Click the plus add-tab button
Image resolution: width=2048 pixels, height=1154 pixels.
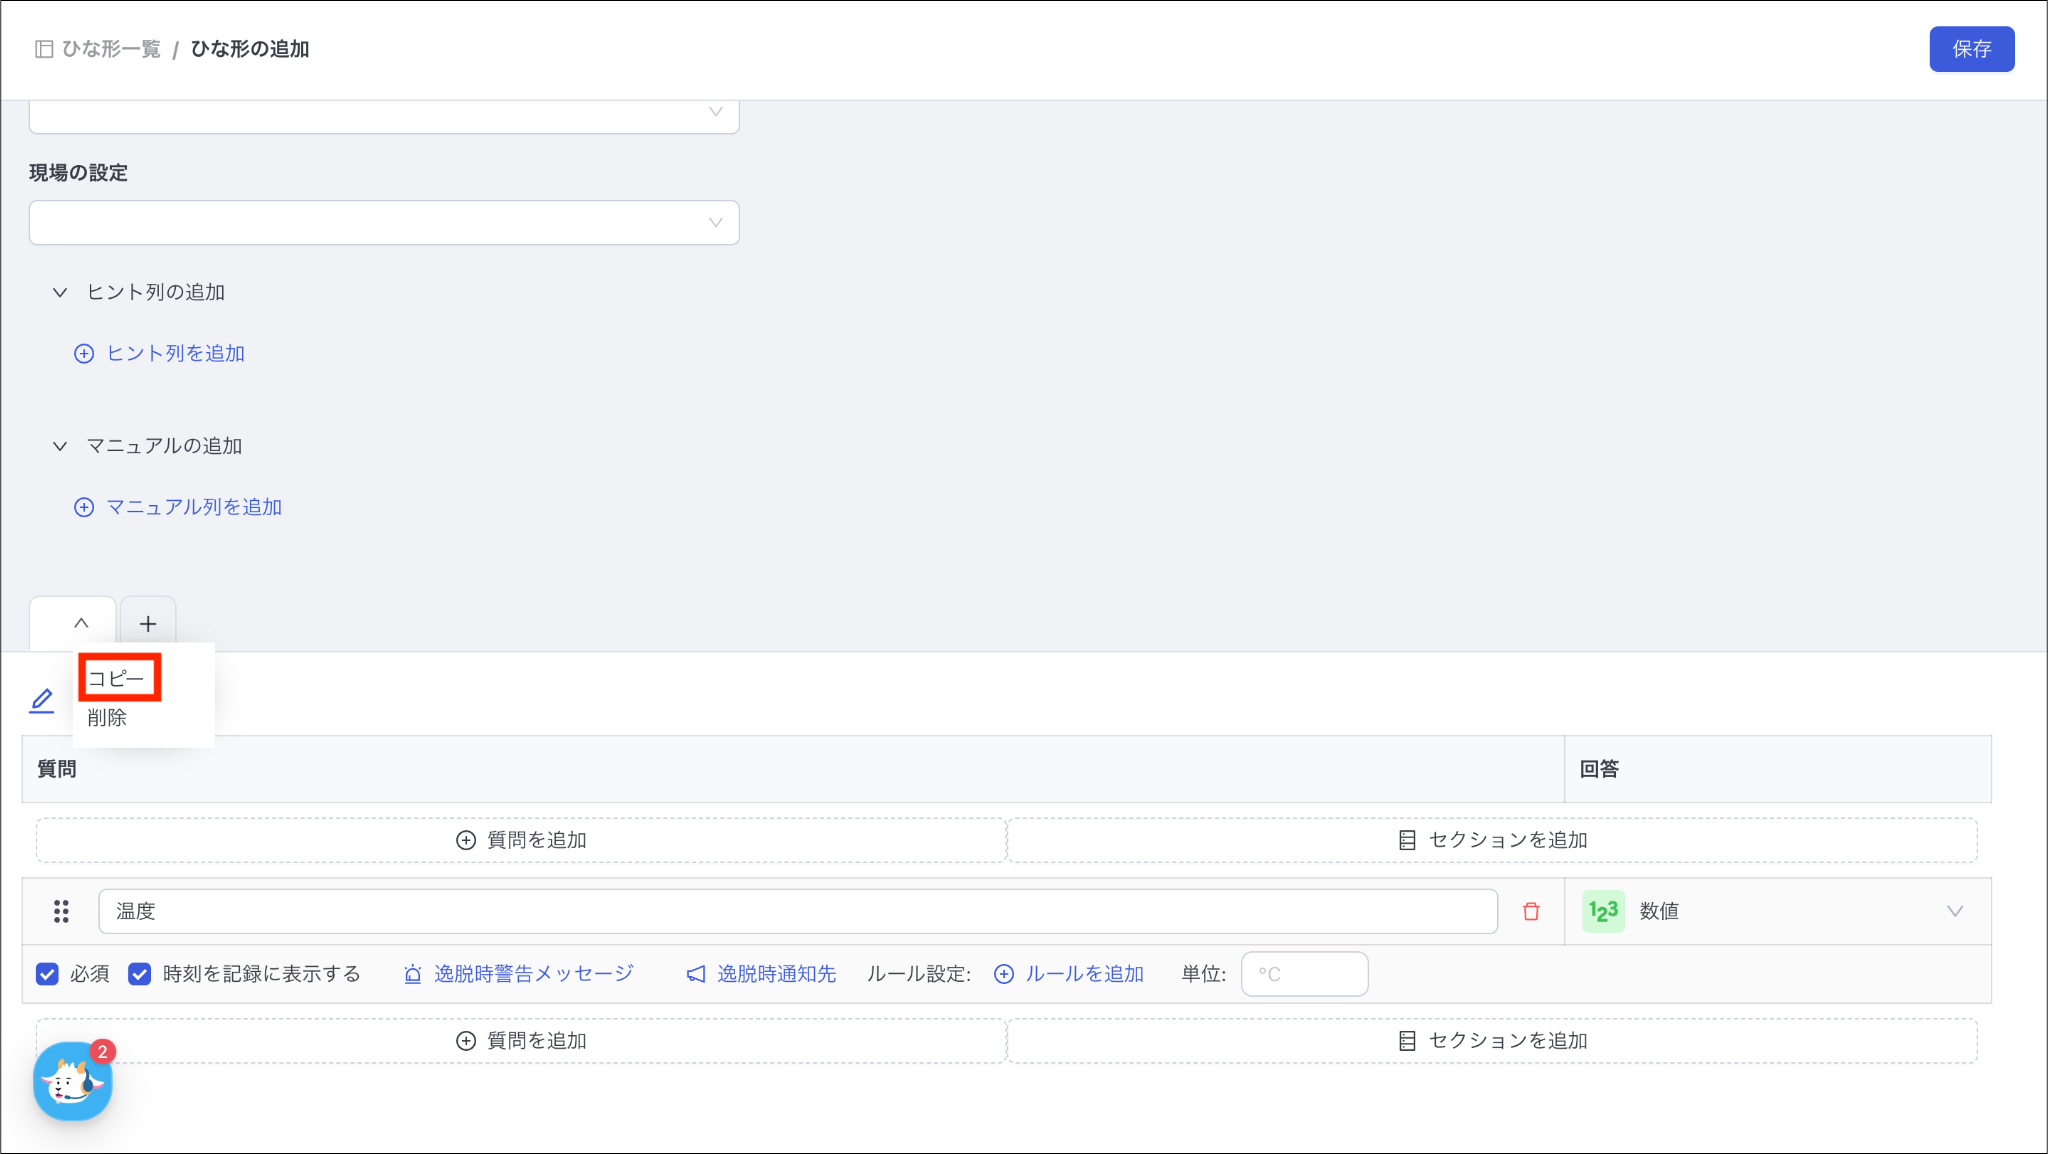pos(148,624)
